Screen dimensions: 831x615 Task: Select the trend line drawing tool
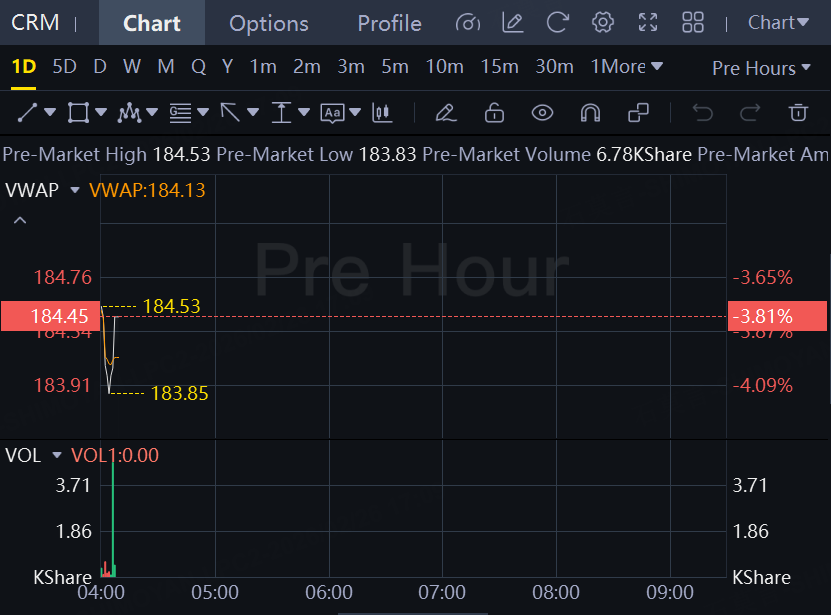pyautogui.click(x=27, y=112)
